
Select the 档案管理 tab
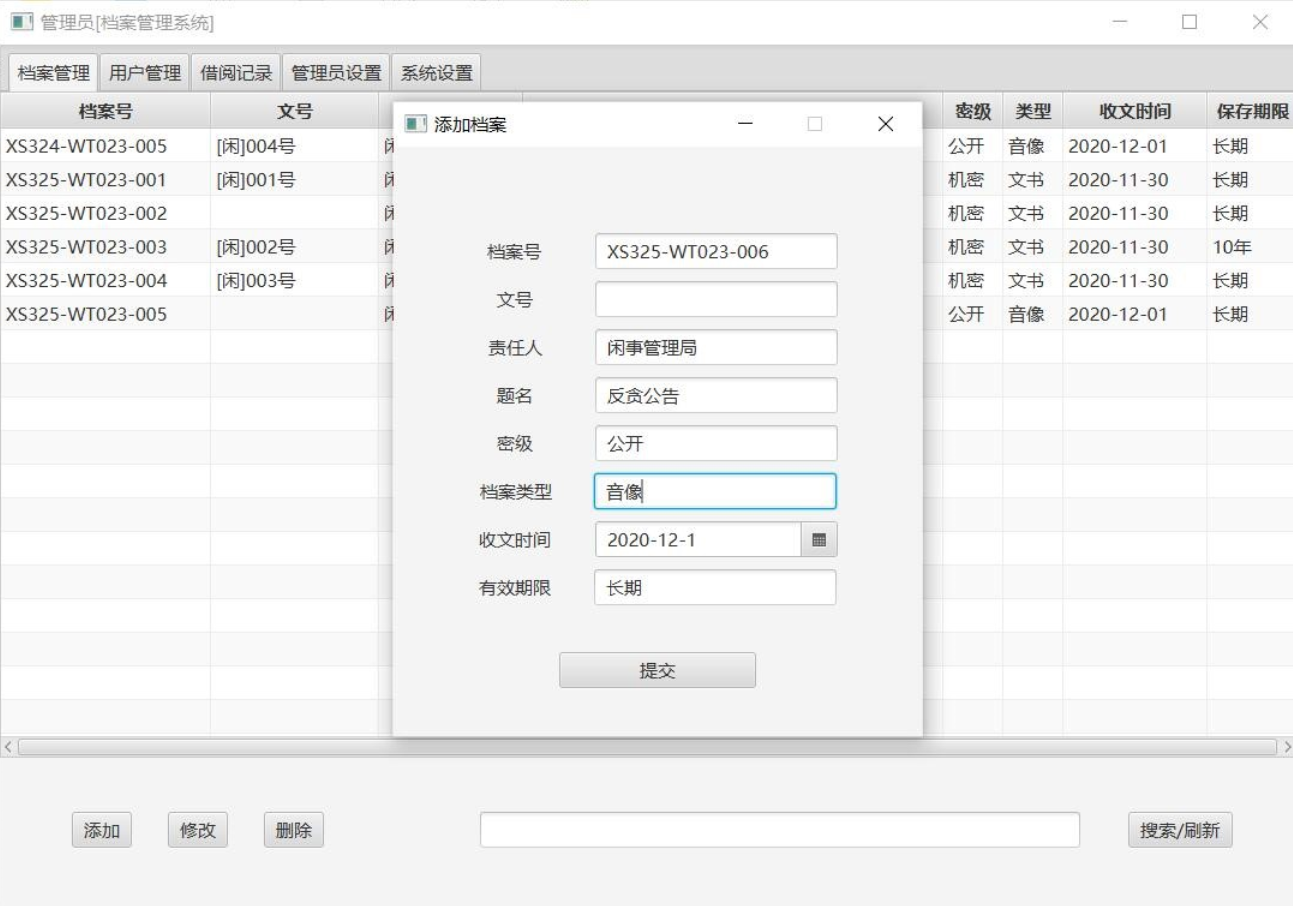(51, 71)
